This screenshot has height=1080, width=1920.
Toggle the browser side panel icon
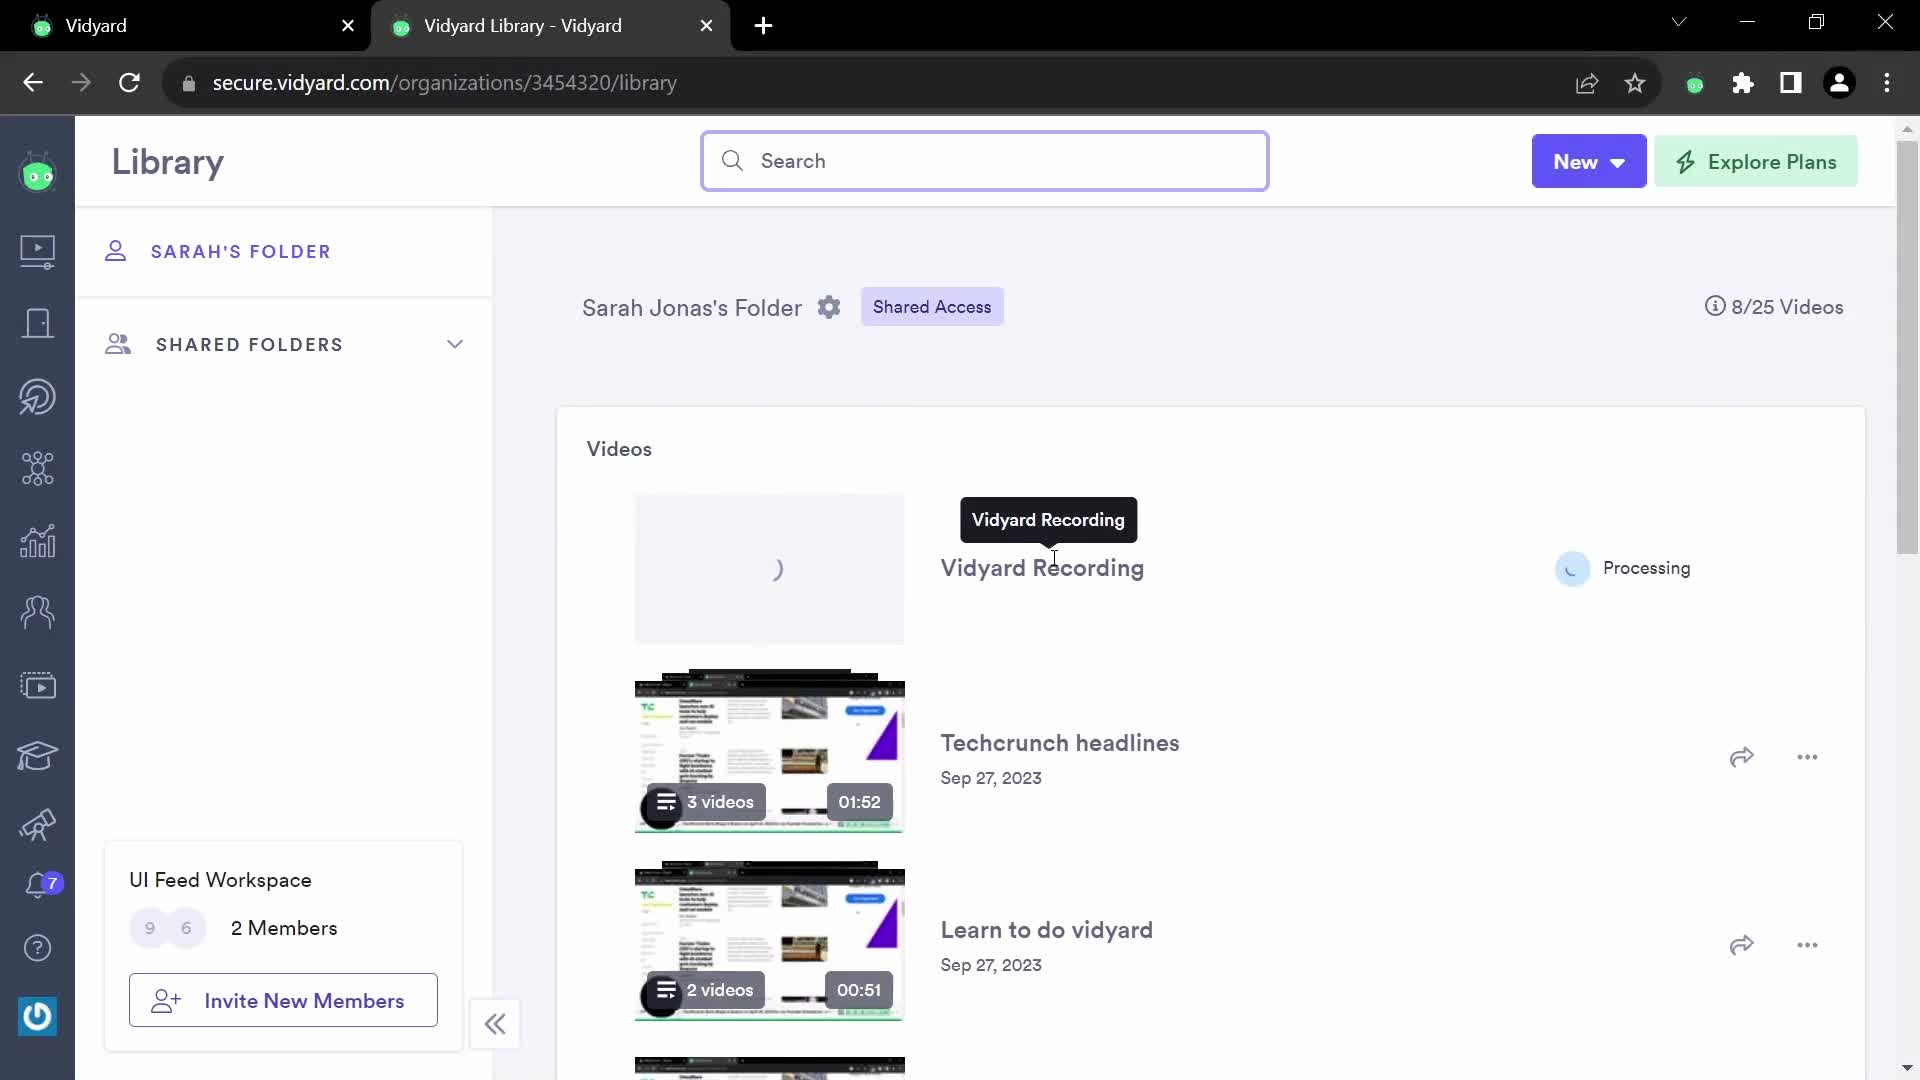[x=1791, y=83]
